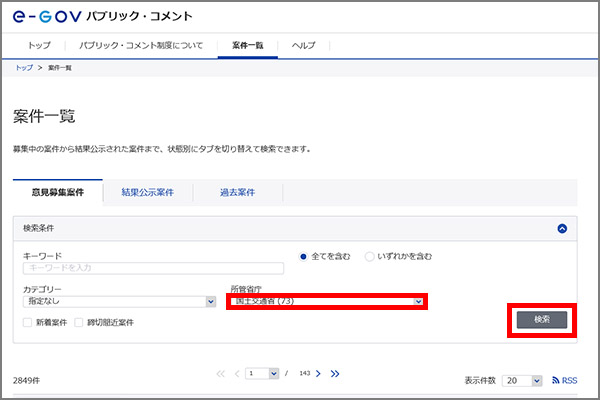Go to the previous results page
Viewport: 600px width, 400px height.
[237, 373]
